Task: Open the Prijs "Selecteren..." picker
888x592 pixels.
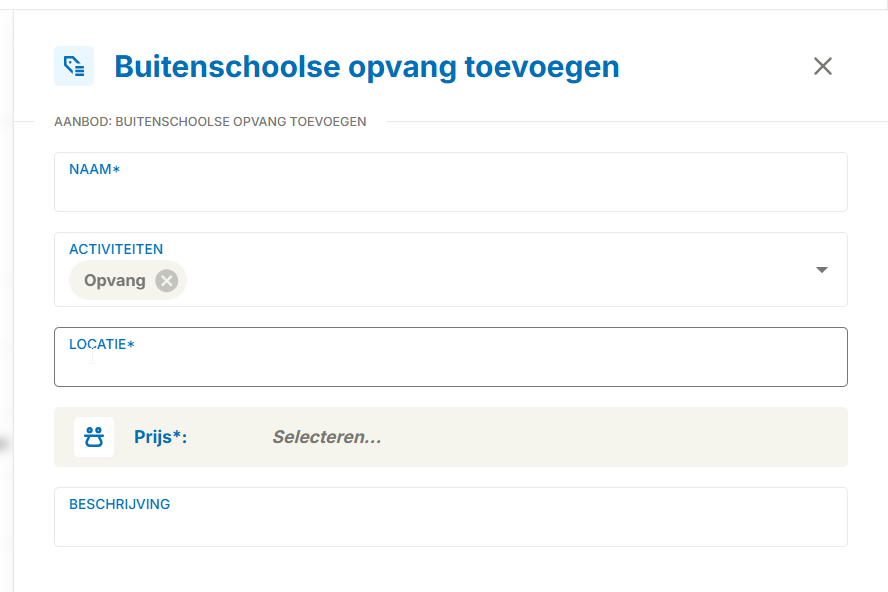Action: pos(326,437)
